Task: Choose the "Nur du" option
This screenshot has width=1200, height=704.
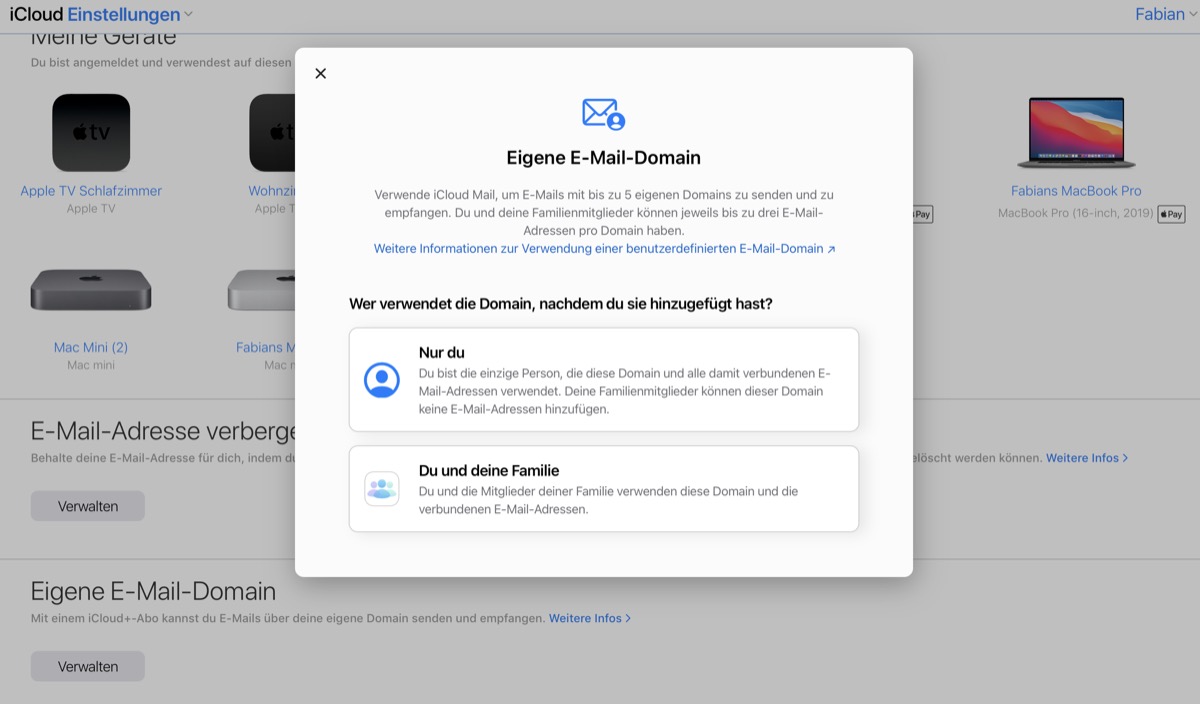Action: click(603, 380)
